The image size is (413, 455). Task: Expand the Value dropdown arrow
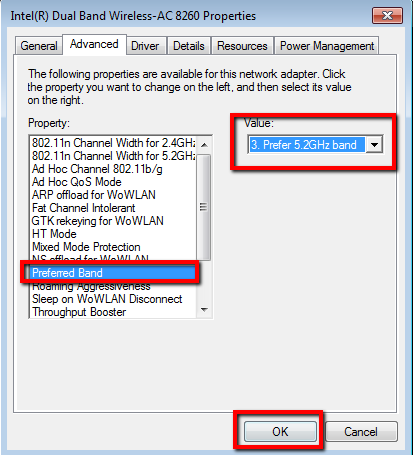374,145
